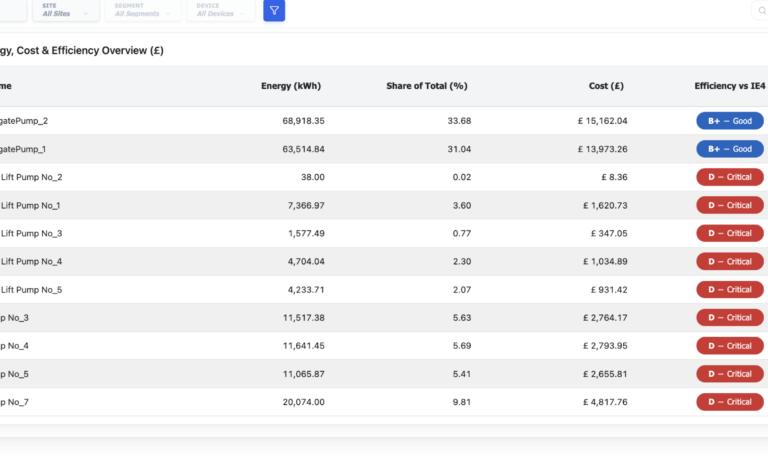
Task: Click D Critical badge for Lift Pump No_5
Action: pos(730,289)
